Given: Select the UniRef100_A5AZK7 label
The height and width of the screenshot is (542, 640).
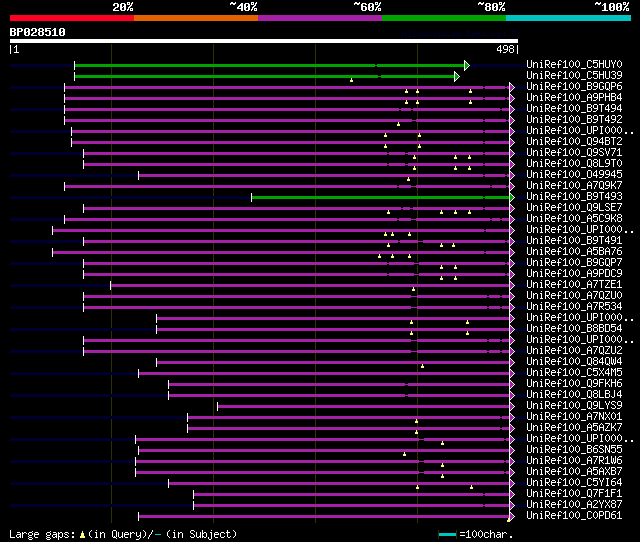Looking at the screenshot, I should [x=574, y=428].
